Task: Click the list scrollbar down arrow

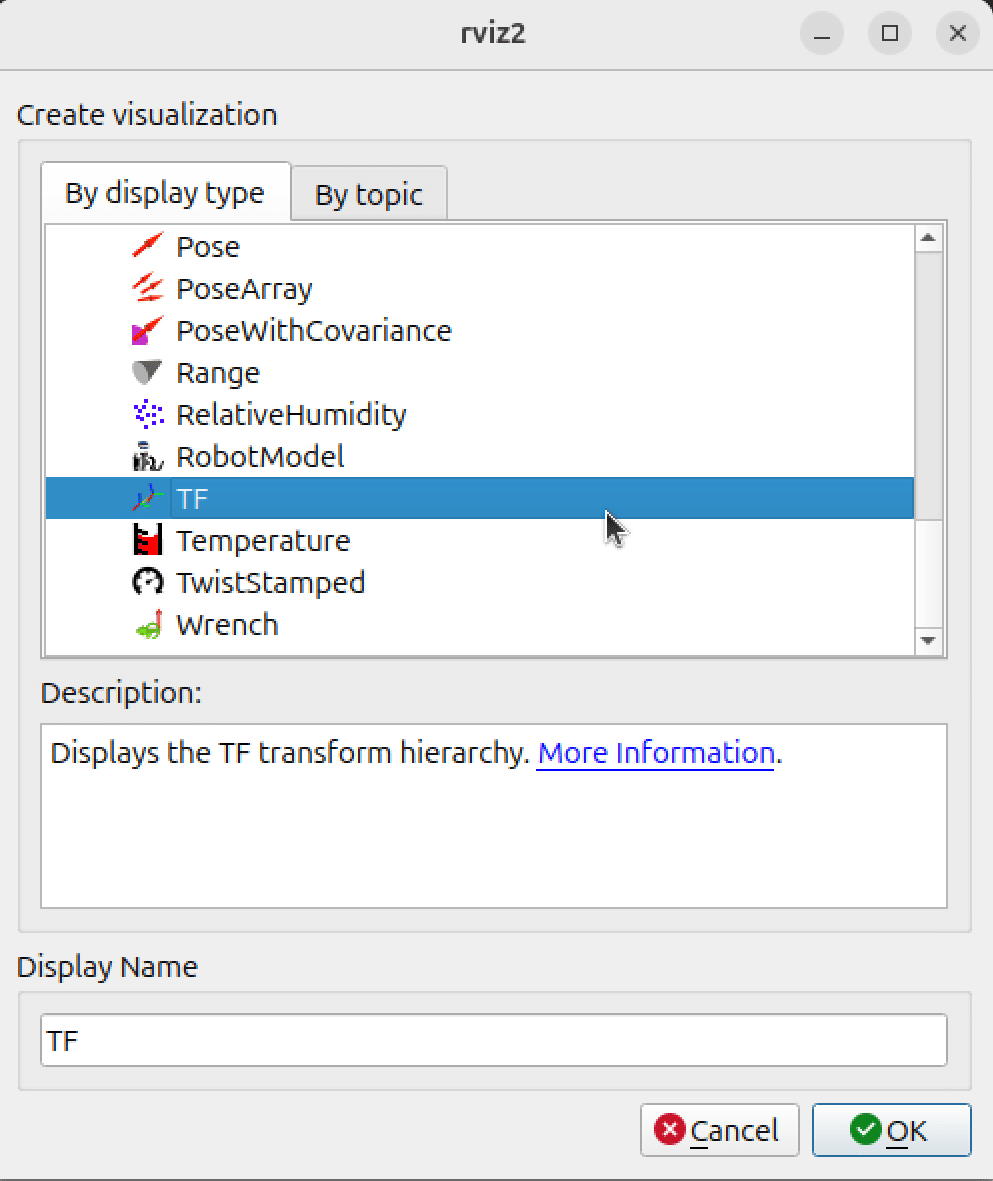Action: pos(928,640)
